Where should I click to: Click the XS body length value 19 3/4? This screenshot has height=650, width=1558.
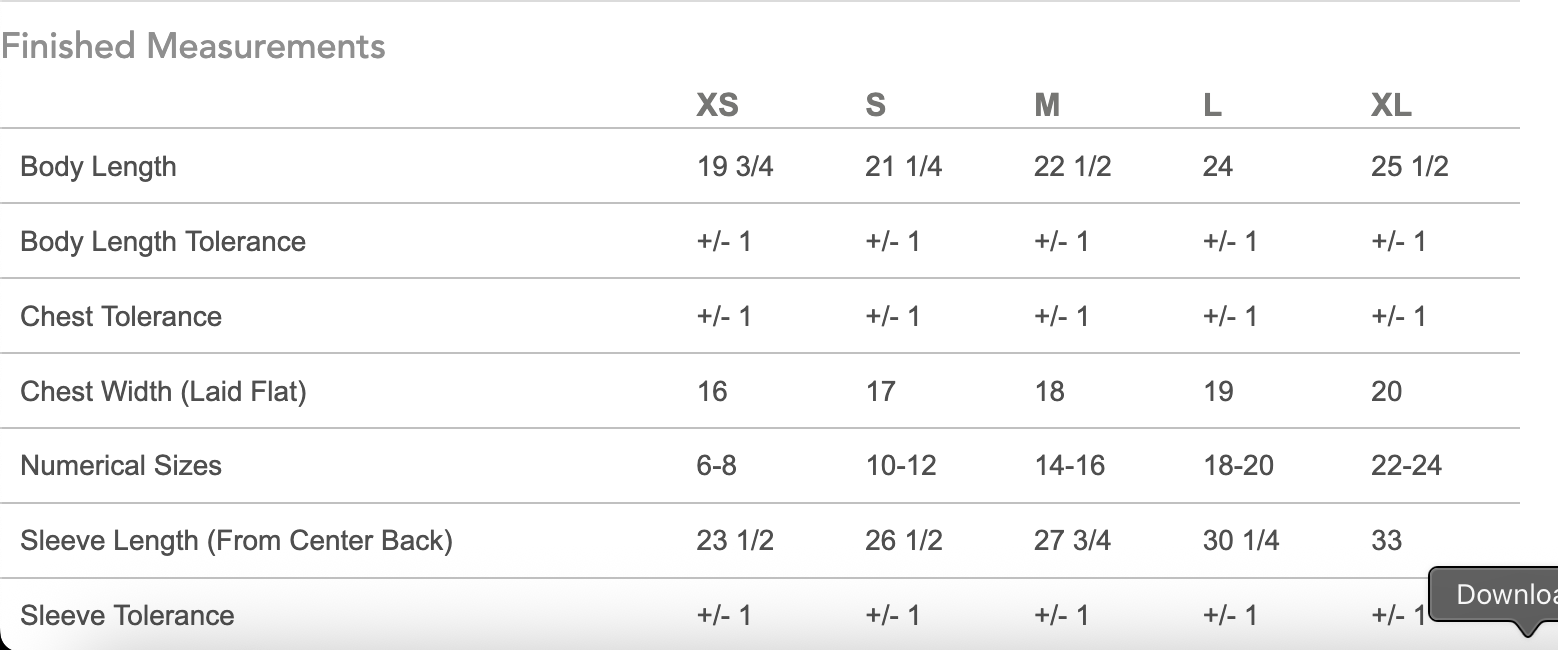735,166
